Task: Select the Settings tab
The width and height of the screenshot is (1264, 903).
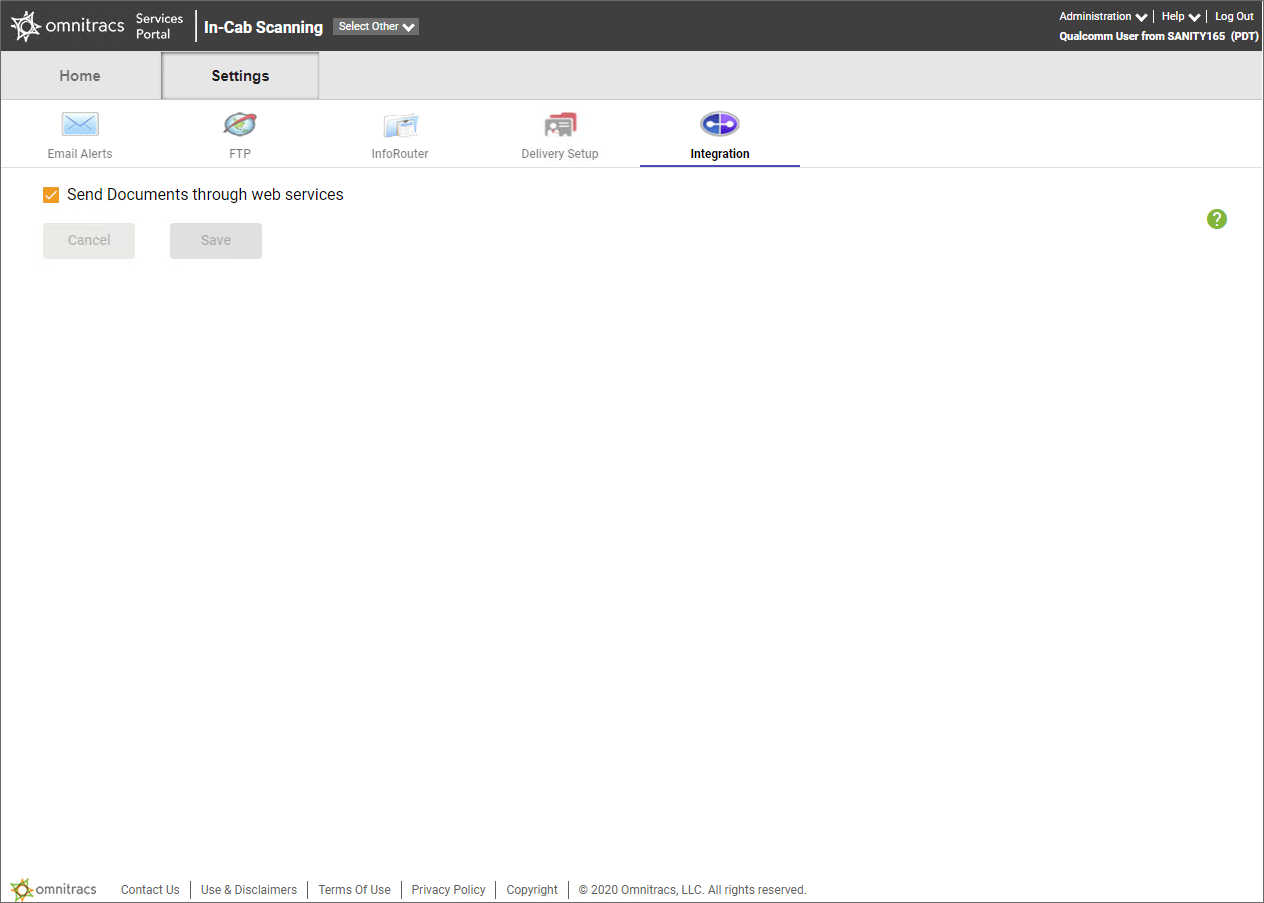Action: click(240, 76)
